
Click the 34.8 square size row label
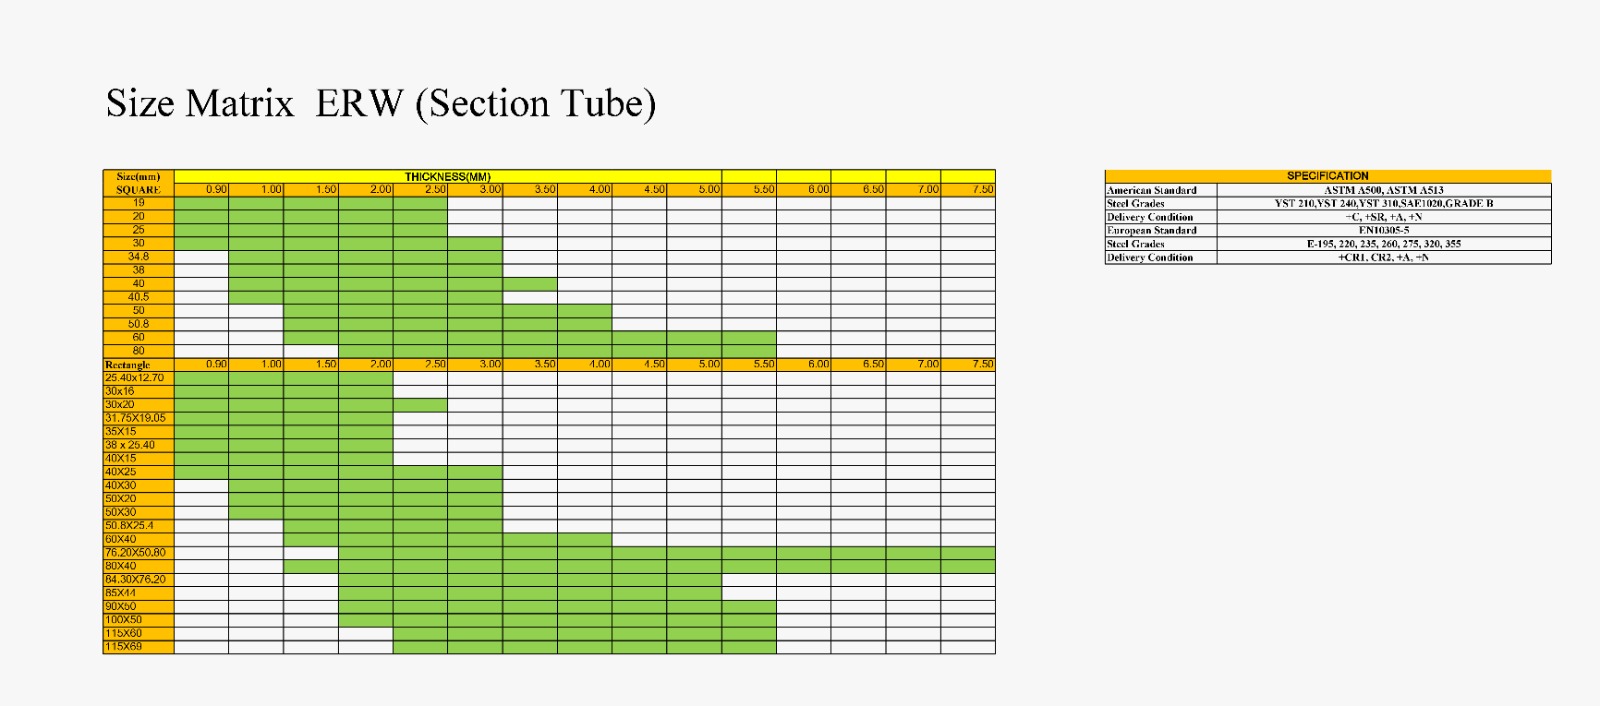point(138,257)
